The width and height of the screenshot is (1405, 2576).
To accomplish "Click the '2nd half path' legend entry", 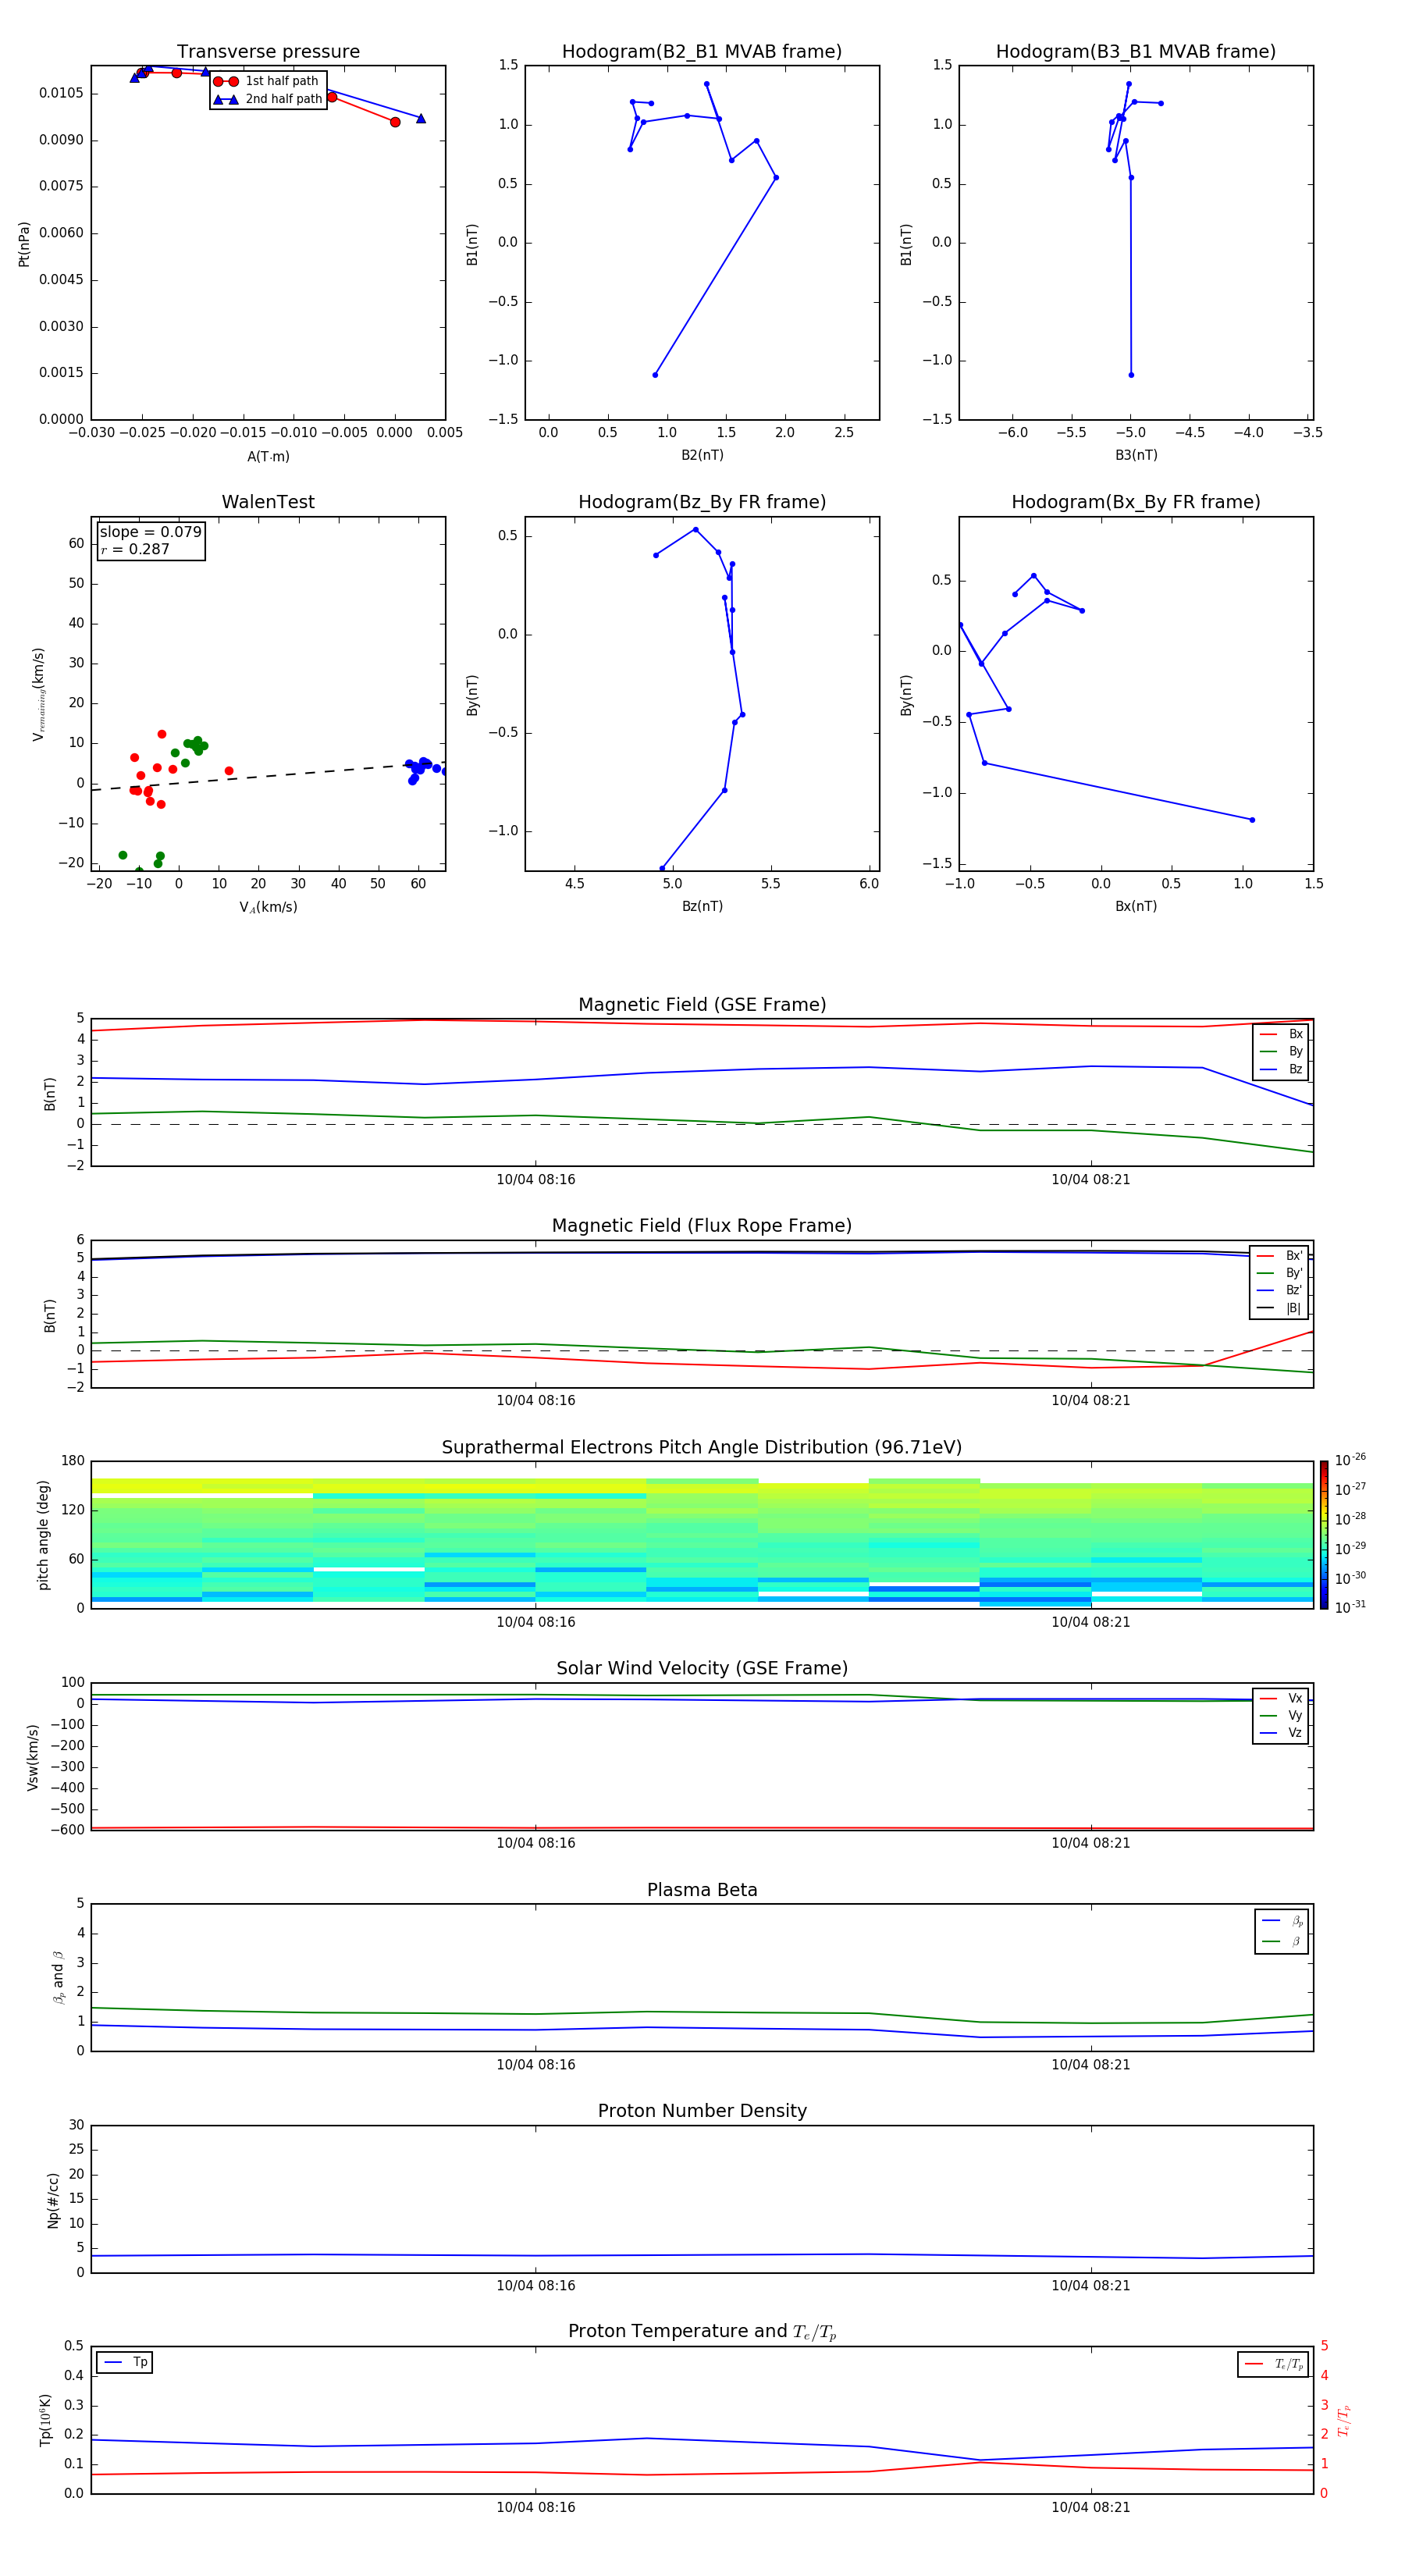I will click(268, 99).
